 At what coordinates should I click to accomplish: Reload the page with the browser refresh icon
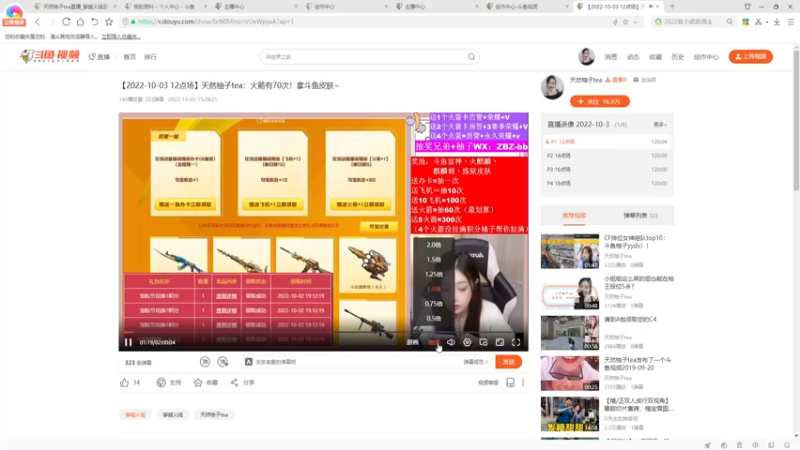[66, 21]
